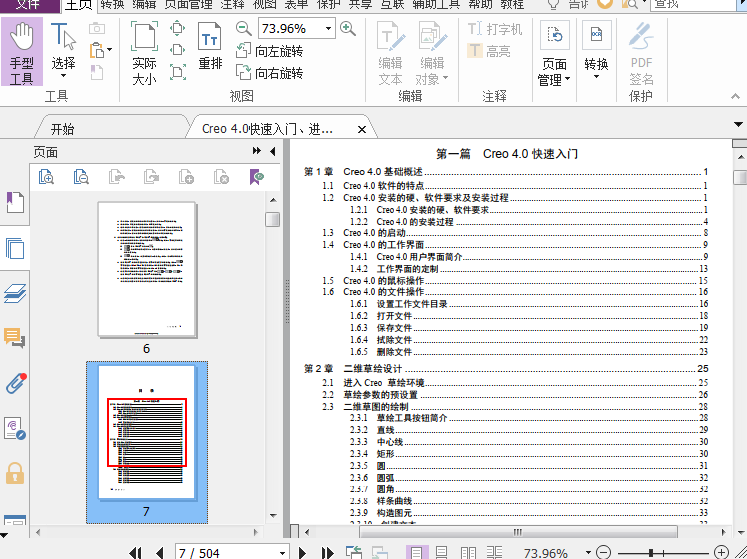Select the Creo 4.0快速入门 document tab
This screenshot has height=559, width=747.
[x=267, y=129]
